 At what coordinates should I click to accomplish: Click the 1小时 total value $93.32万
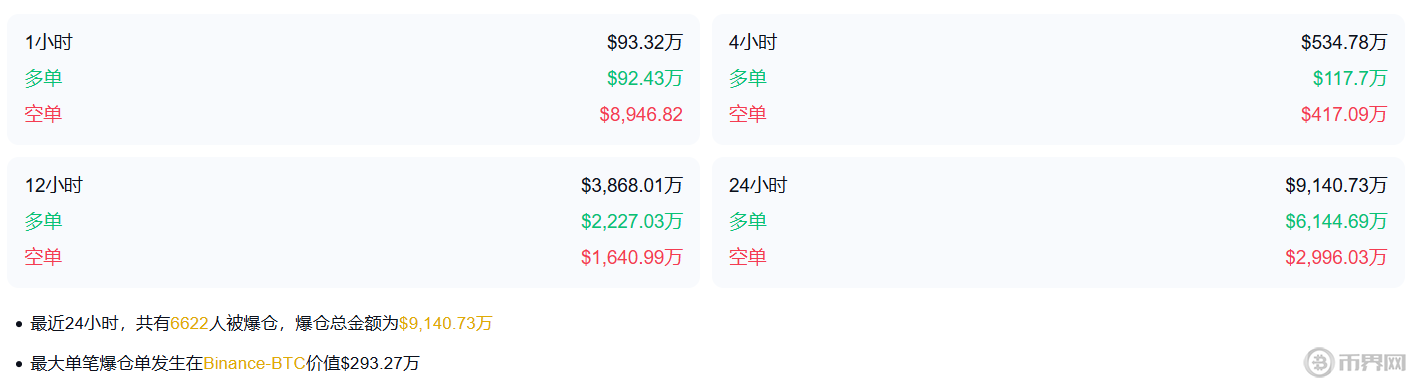[x=645, y=42]
